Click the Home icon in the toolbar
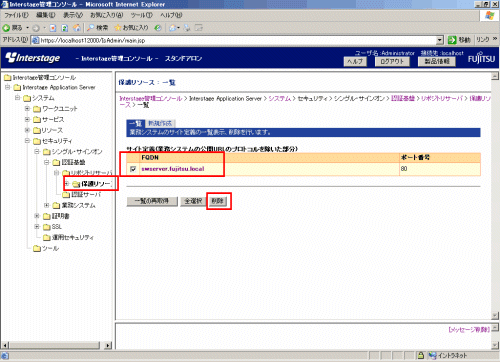 coord(77,28)
